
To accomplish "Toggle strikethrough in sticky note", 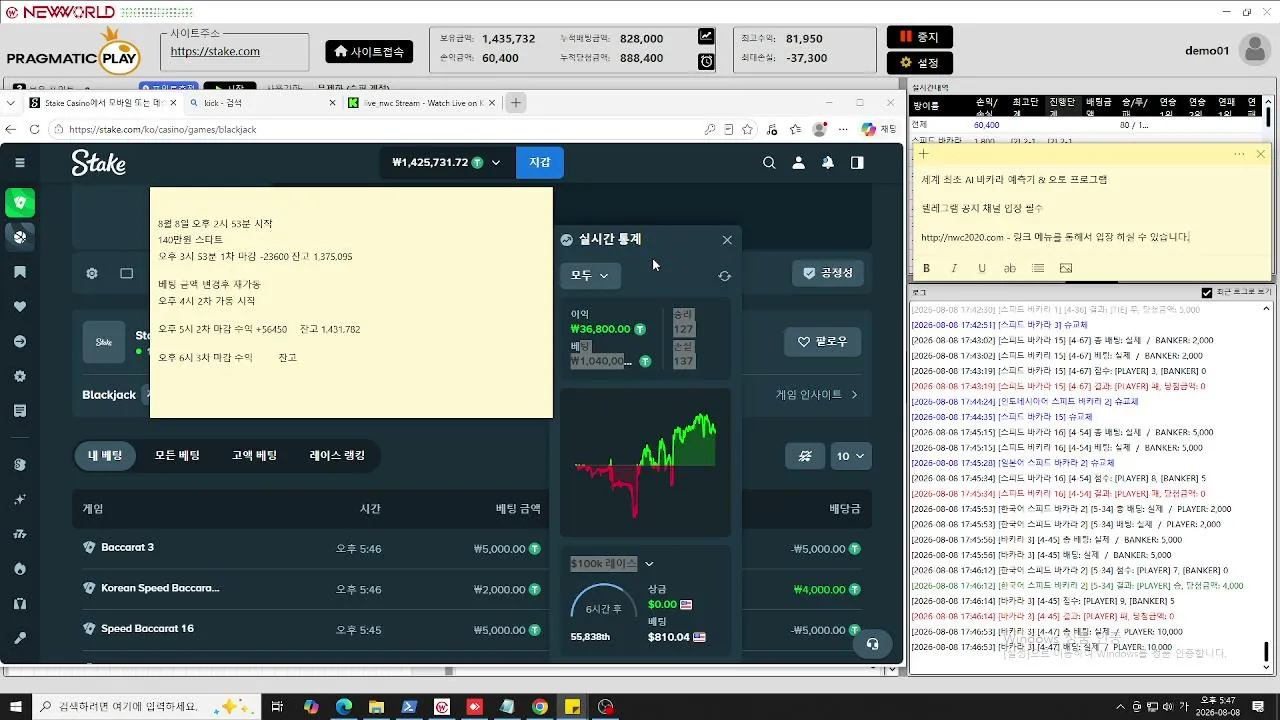I will [x=1010, y=268].
